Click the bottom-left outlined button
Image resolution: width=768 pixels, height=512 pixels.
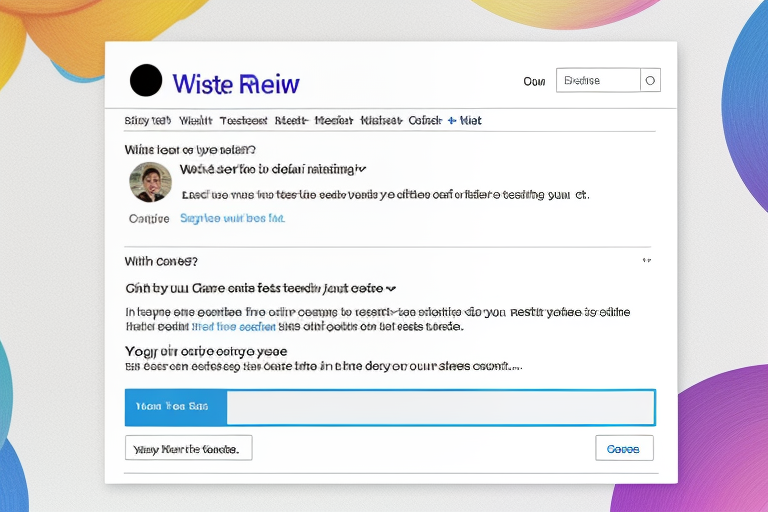pos(189,448)
